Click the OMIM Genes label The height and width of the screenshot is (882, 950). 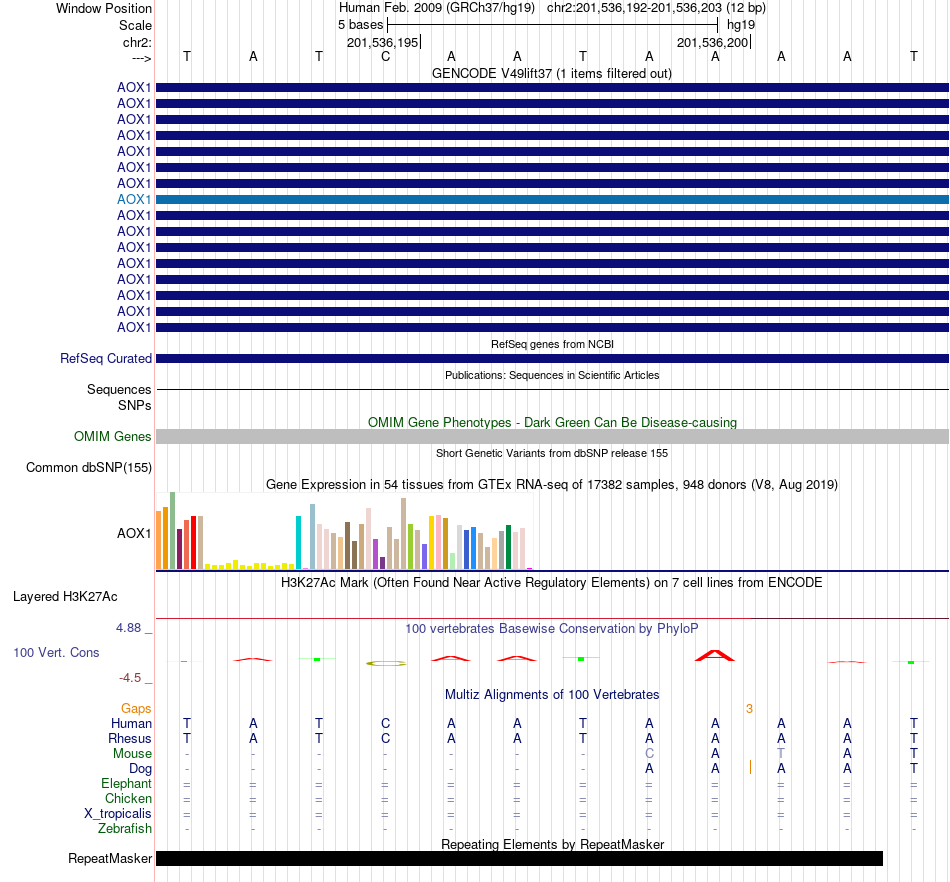click(113, 436)
